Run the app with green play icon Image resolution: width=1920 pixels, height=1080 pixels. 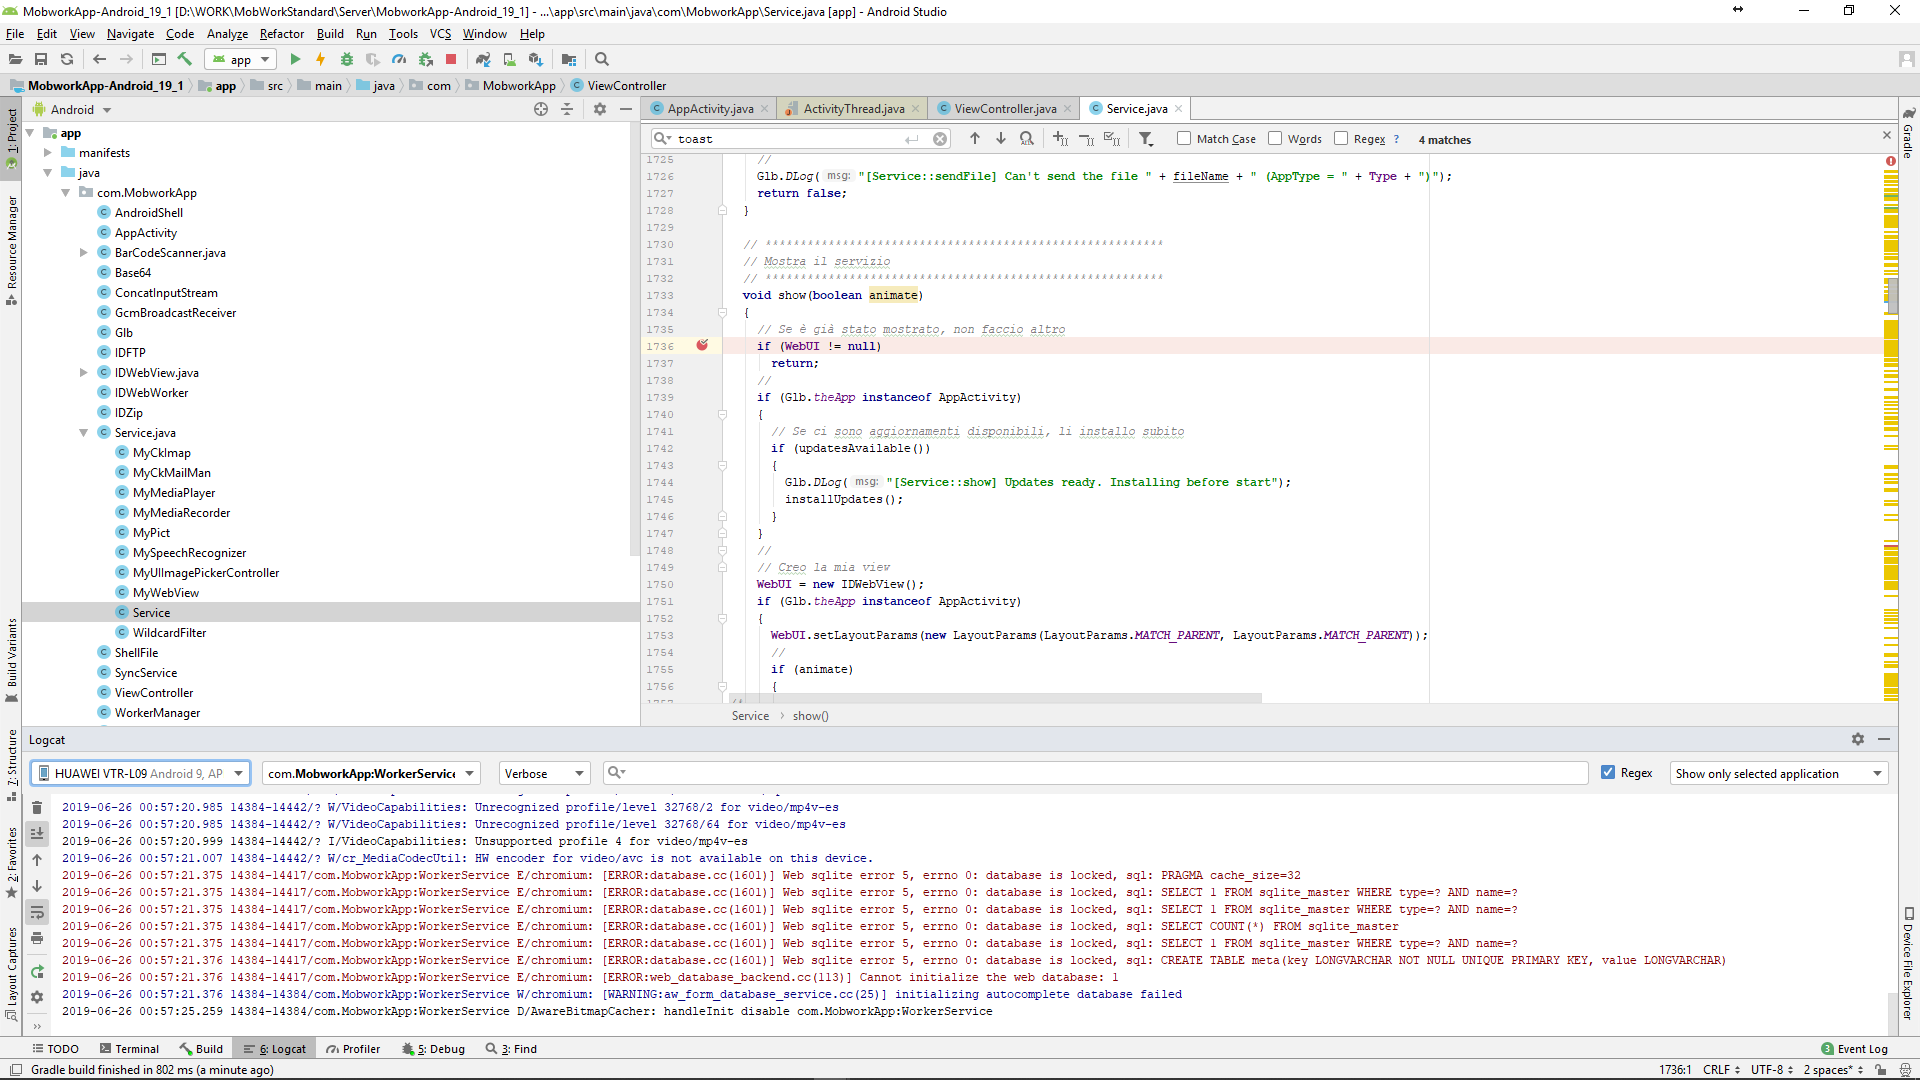coord(295,59)
